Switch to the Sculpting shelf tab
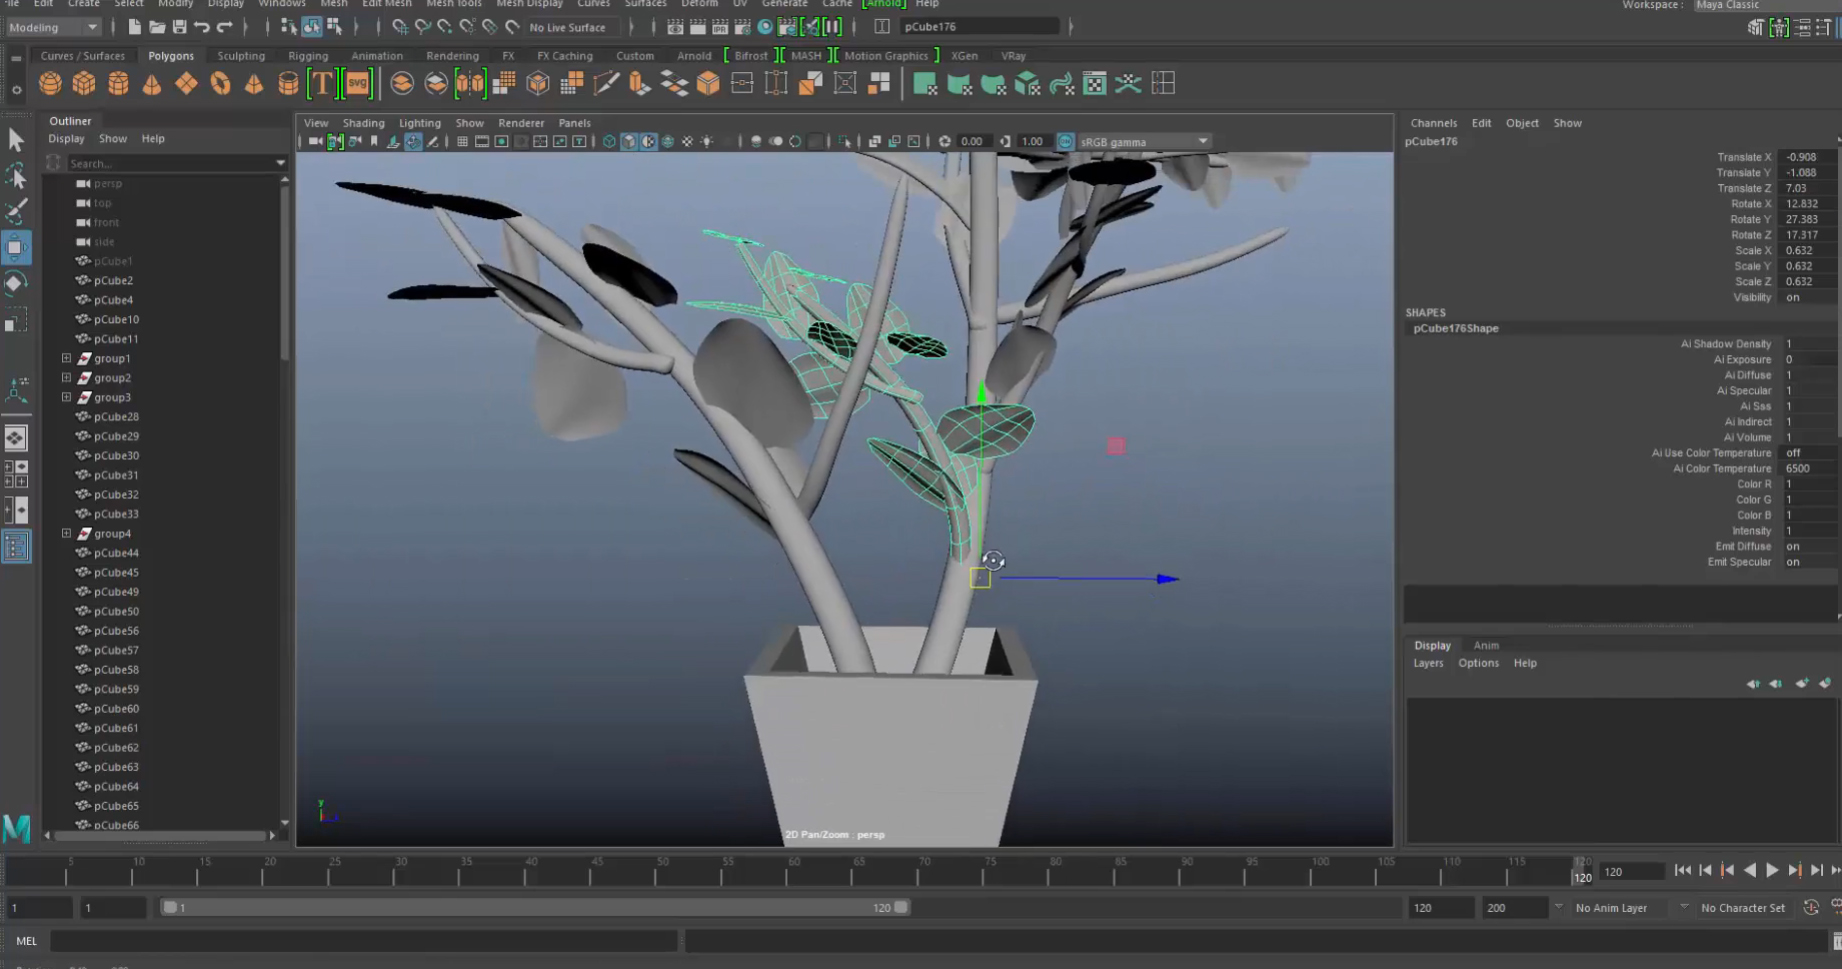This screenshot has height=969, width=1842. click(241, 56)
